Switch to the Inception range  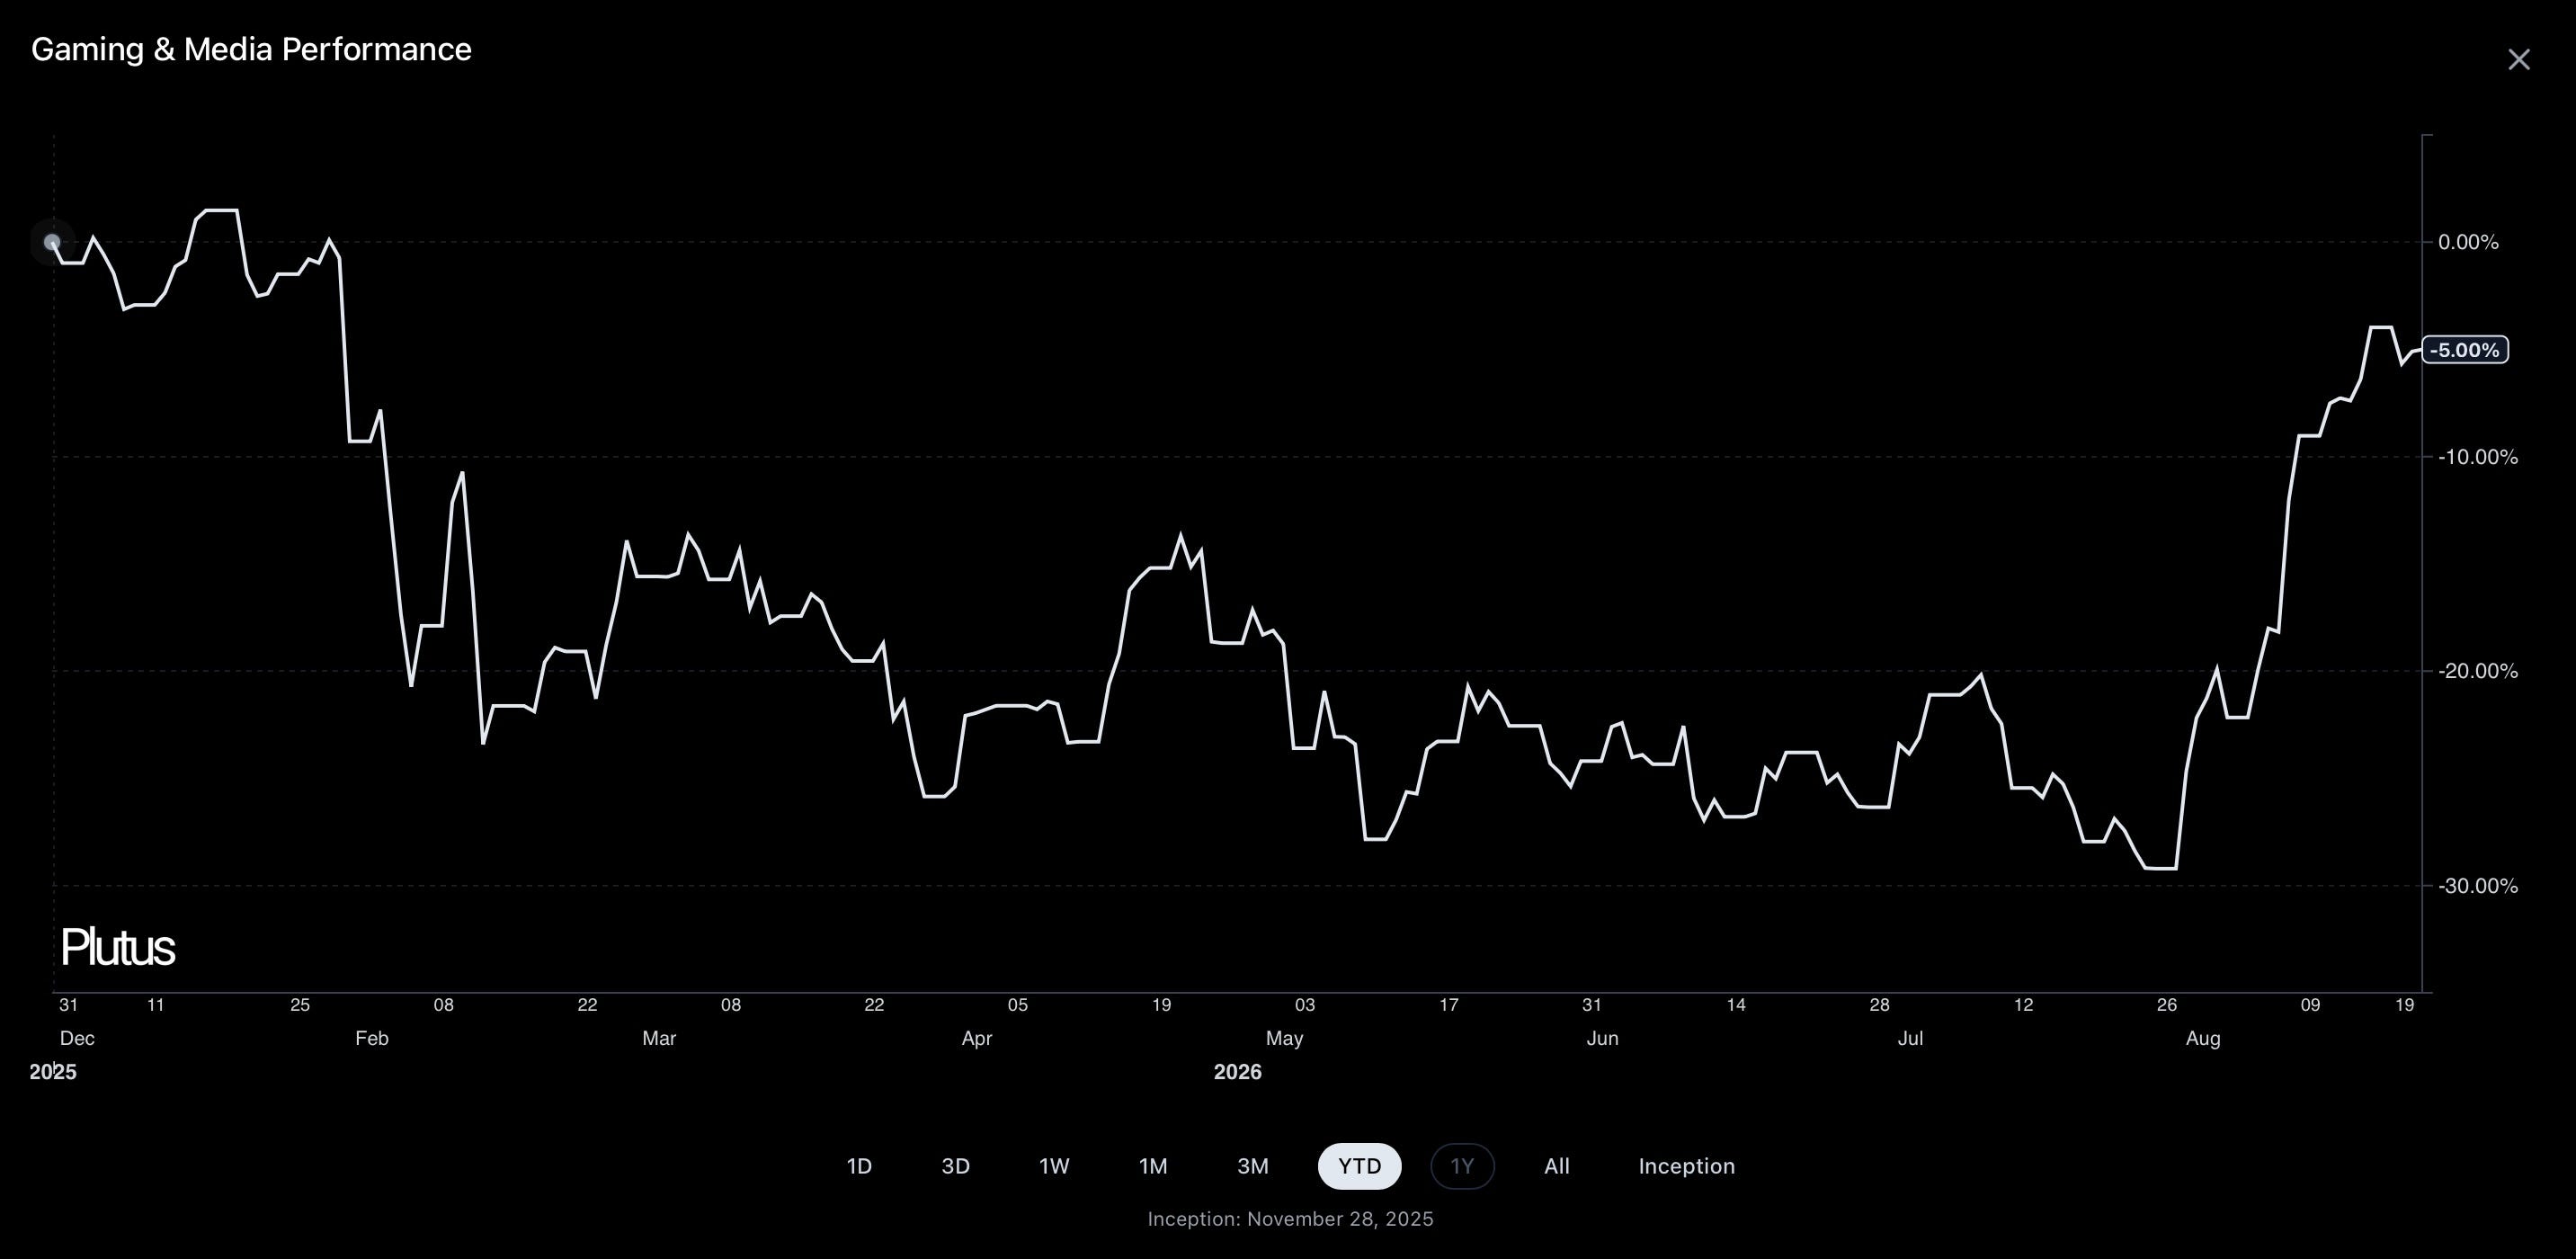click(x=1686, y=1166)
